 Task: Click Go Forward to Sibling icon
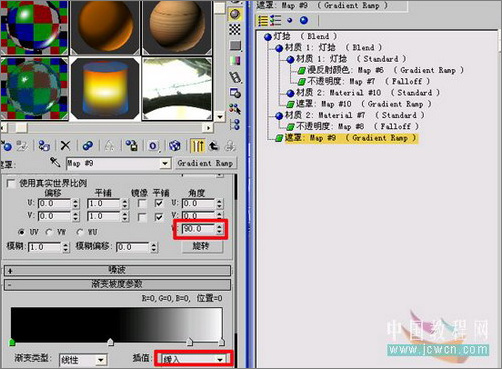[230, 146]
